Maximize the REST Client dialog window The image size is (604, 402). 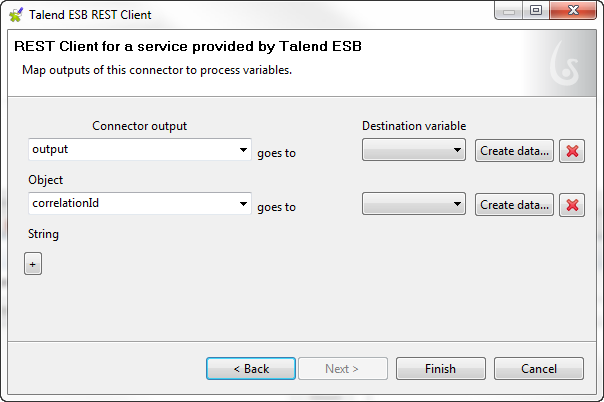click(x=536, y=12)
